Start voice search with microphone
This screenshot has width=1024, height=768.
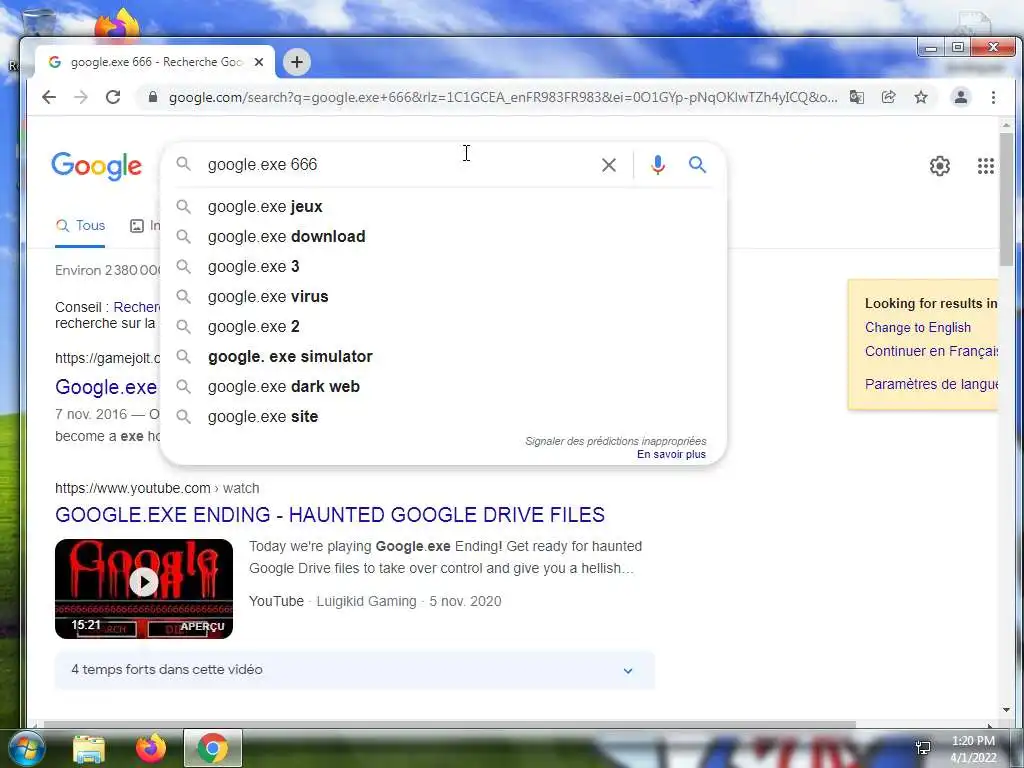pyautogui.click(x=658, y=165)
